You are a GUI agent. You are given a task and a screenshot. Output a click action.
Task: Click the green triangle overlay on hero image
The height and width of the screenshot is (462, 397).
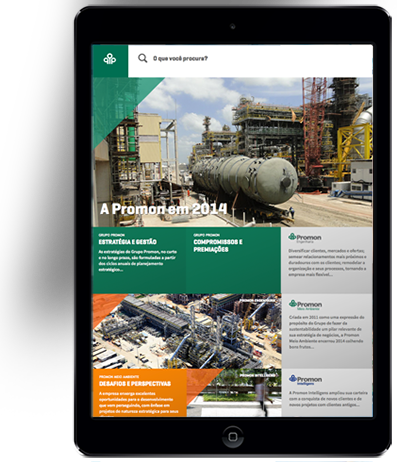(x=117, y=100)
